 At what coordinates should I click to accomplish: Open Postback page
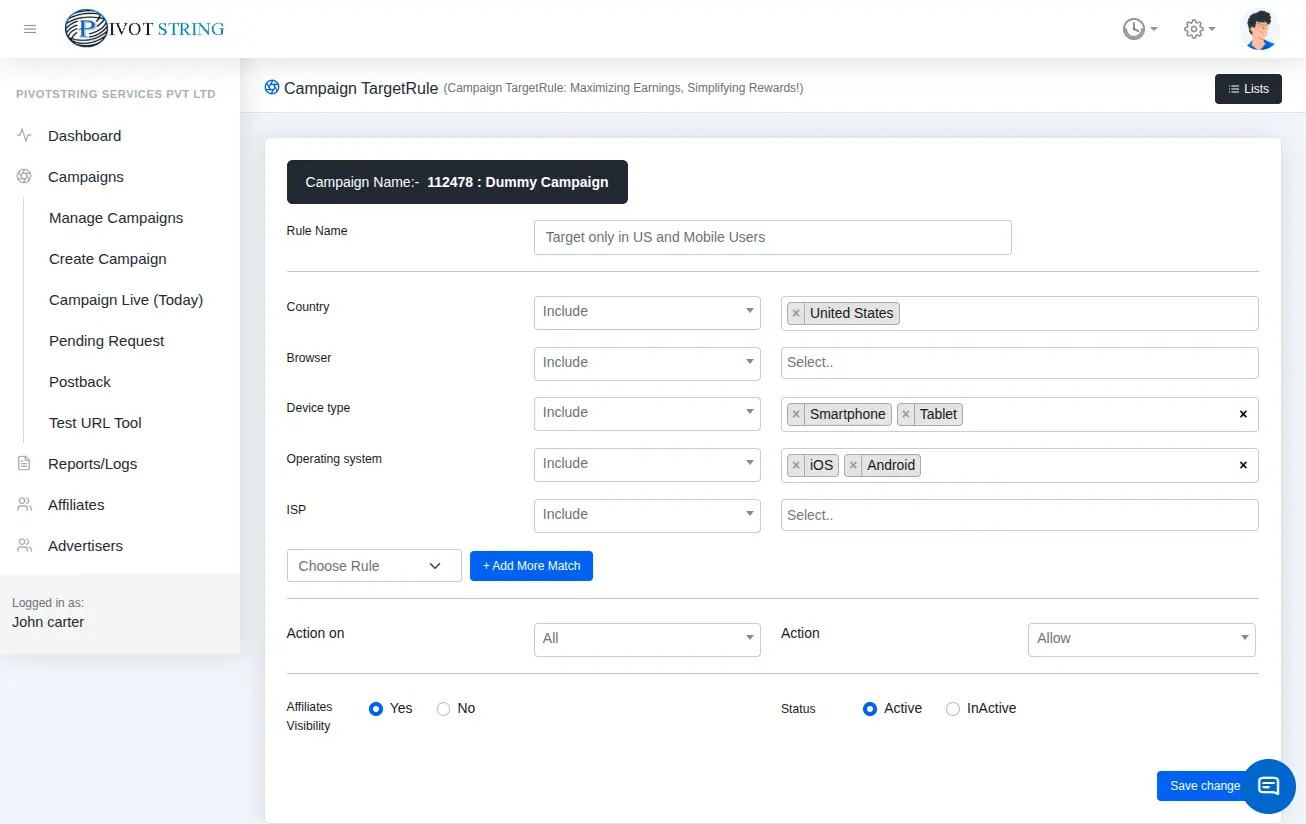[80, 381]
